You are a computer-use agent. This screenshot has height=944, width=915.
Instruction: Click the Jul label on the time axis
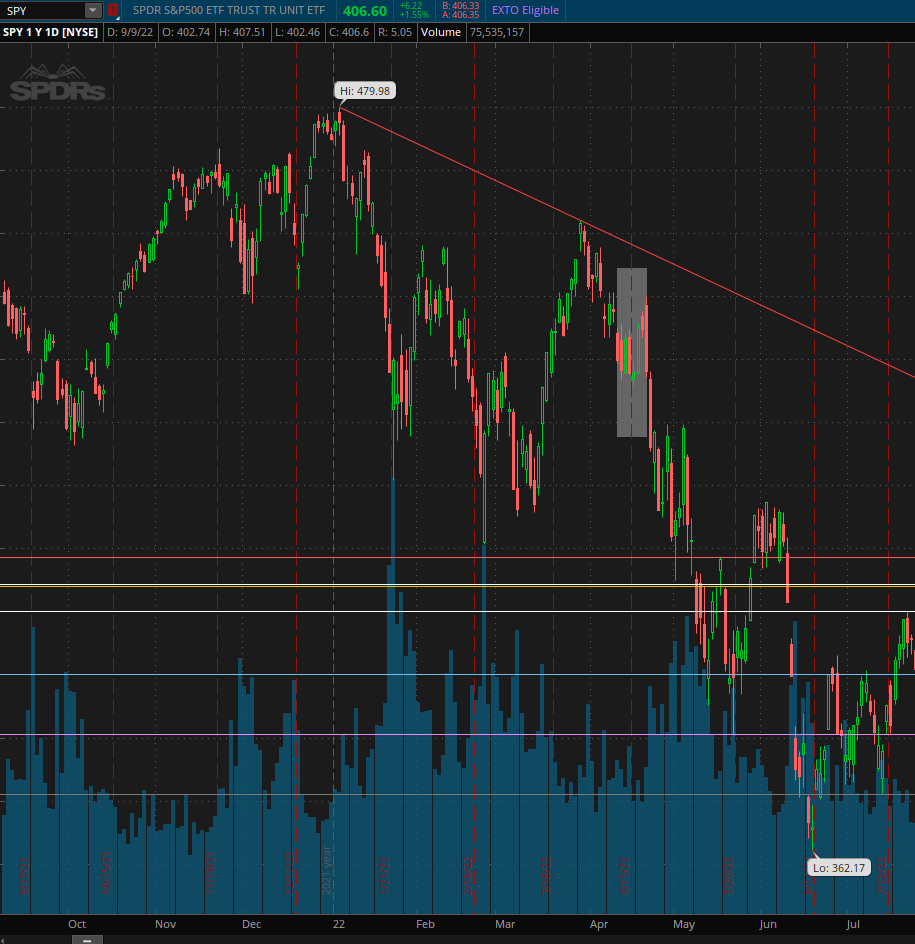pyautogui.click(x=853, y=924)
